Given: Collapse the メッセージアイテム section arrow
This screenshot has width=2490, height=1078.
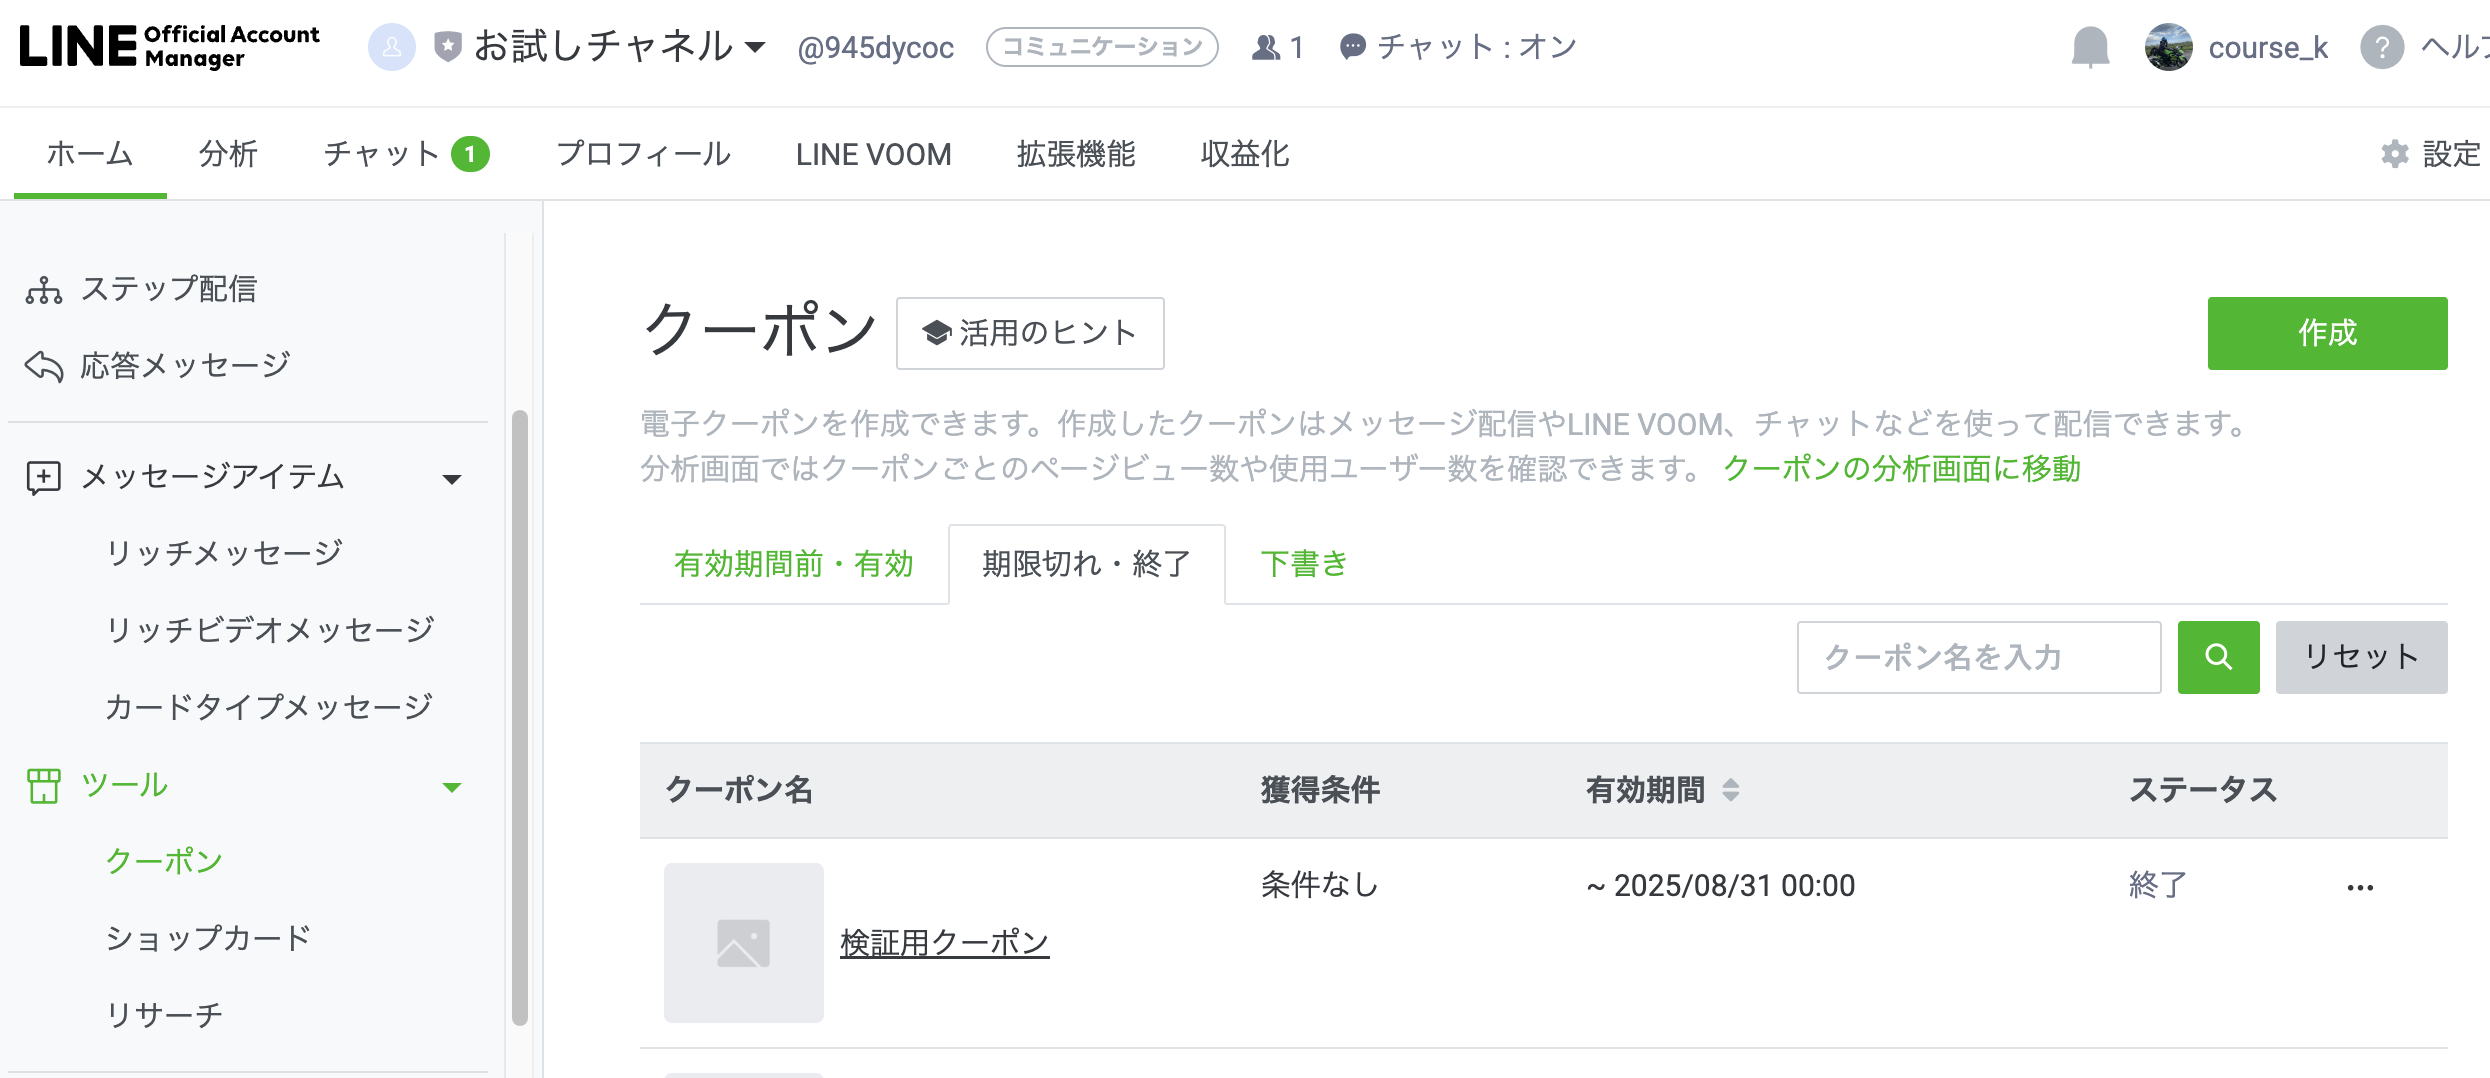Looking at the screenshot, I should [x=452, y=479].
